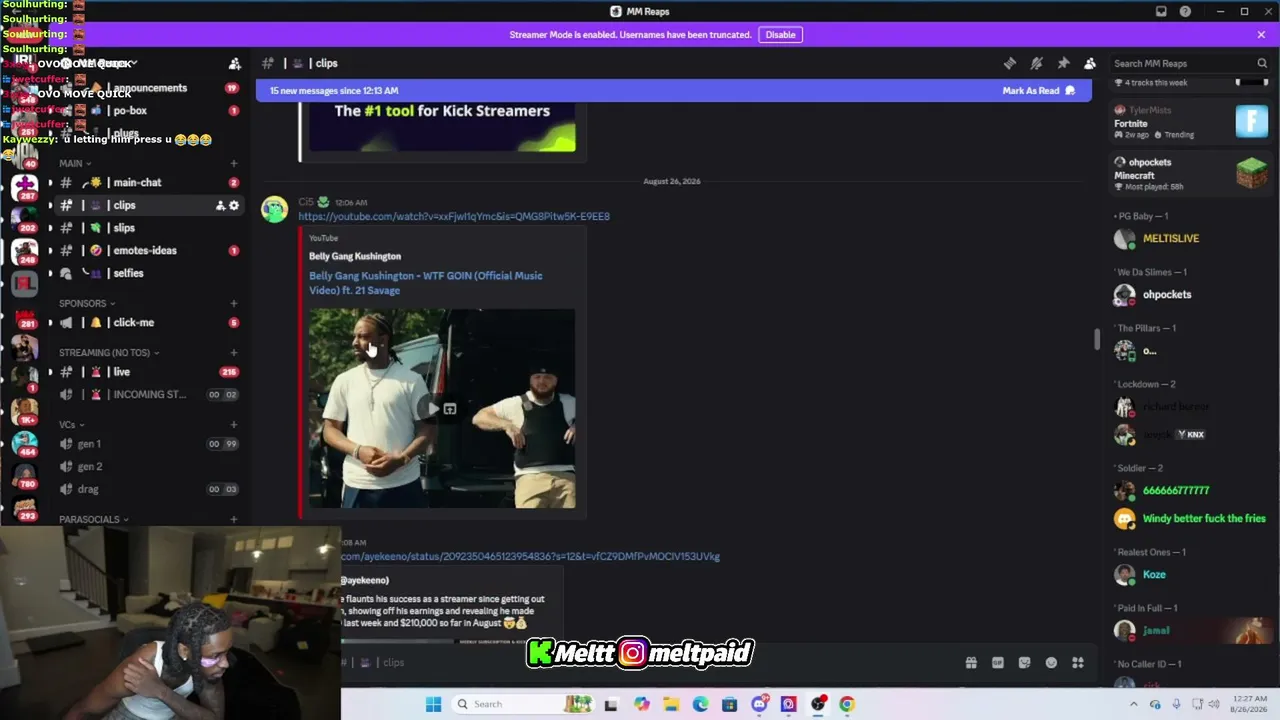Open the clips channel settings gear

click(x=234, y=205)
